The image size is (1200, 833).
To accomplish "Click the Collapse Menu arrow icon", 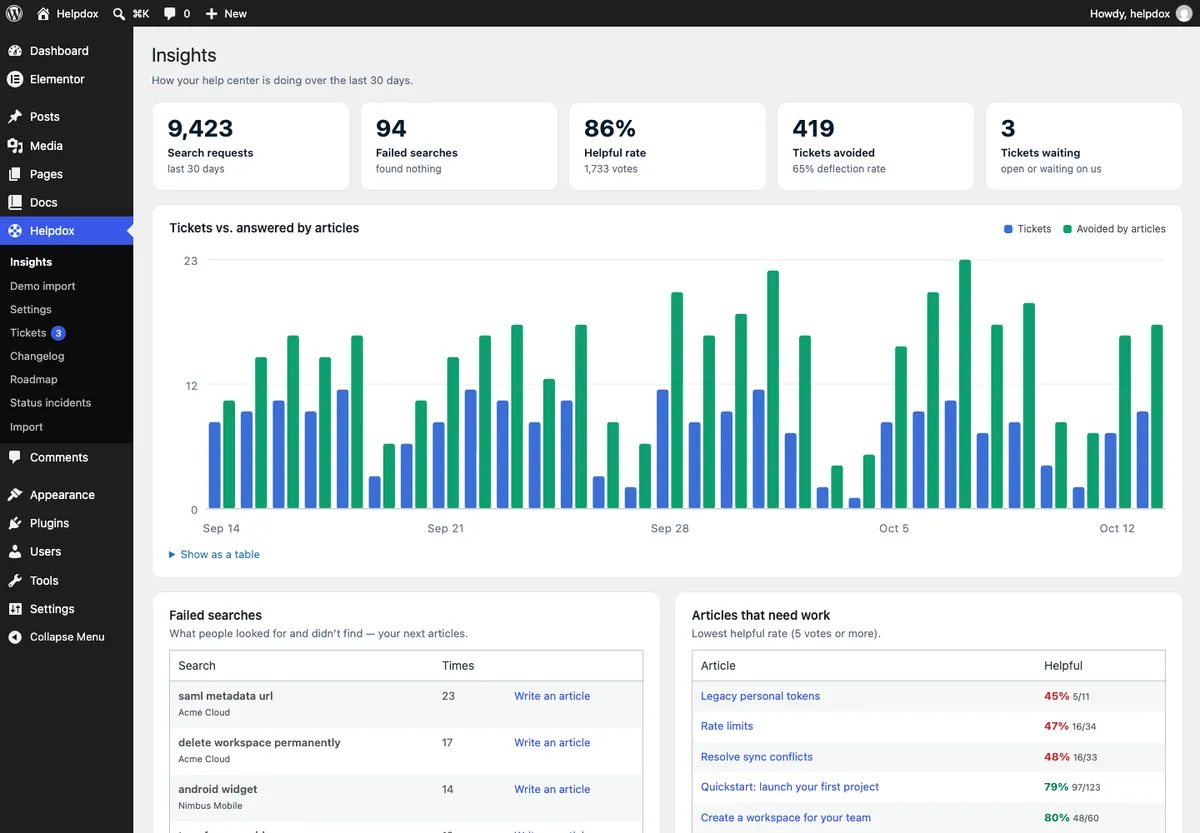I will [15, 637].
